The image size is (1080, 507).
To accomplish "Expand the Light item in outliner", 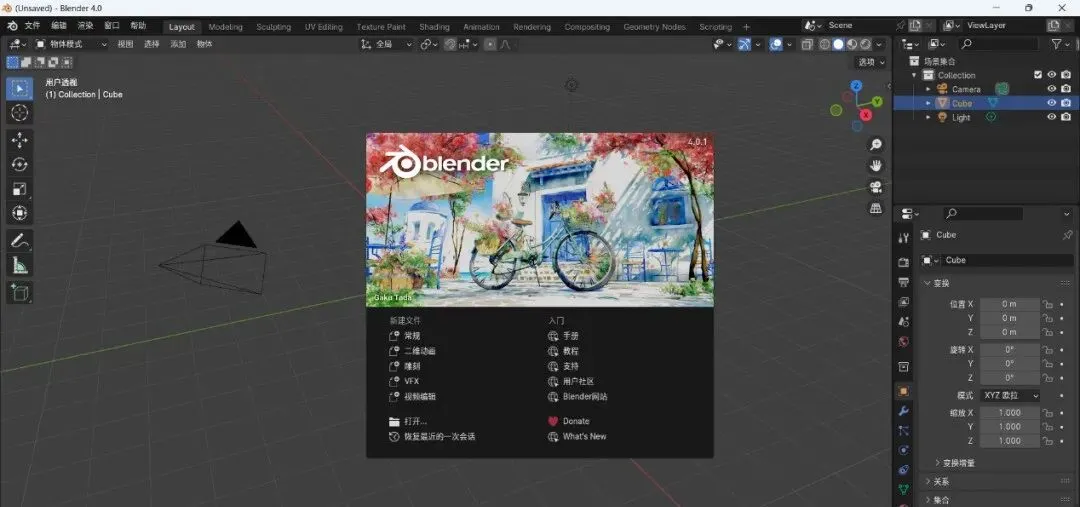I will (928, 118).
